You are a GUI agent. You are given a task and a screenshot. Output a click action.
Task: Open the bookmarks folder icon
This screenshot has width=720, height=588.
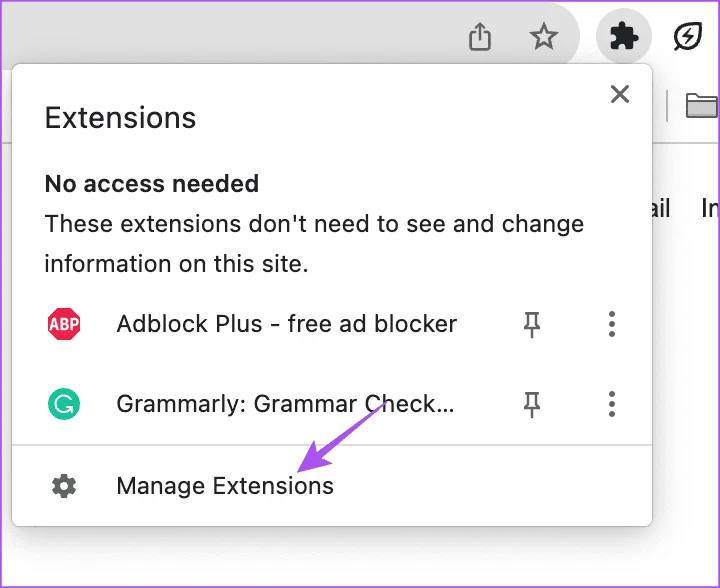coord(702,105)
